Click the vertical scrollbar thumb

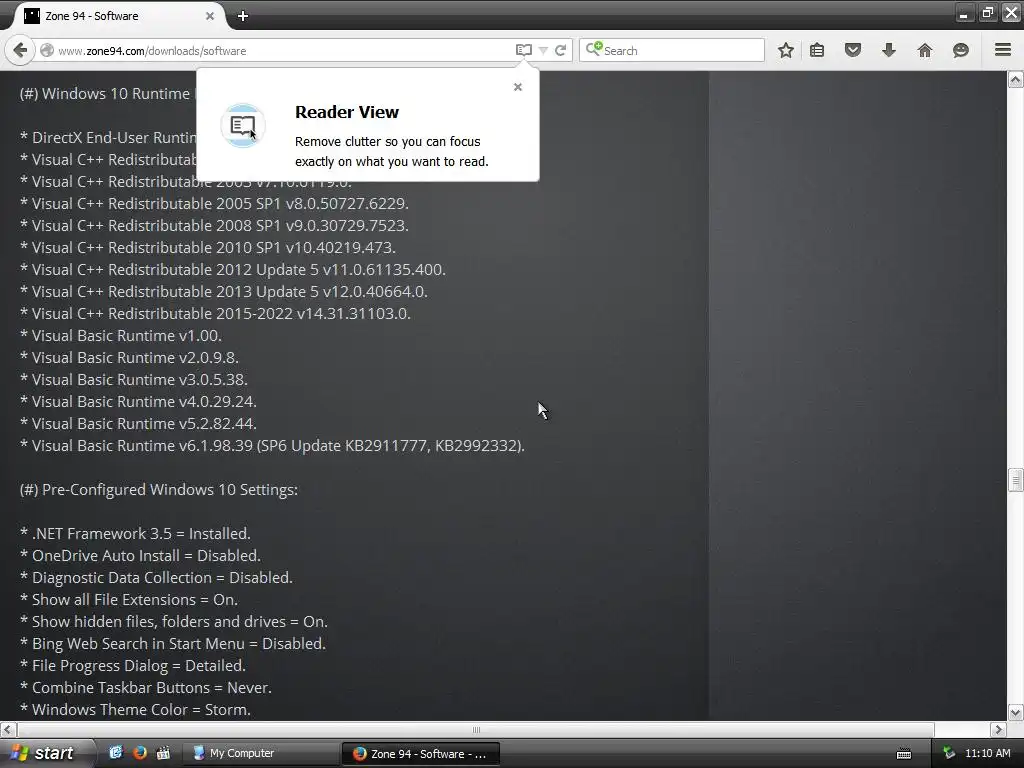(x=1016, y=480)
